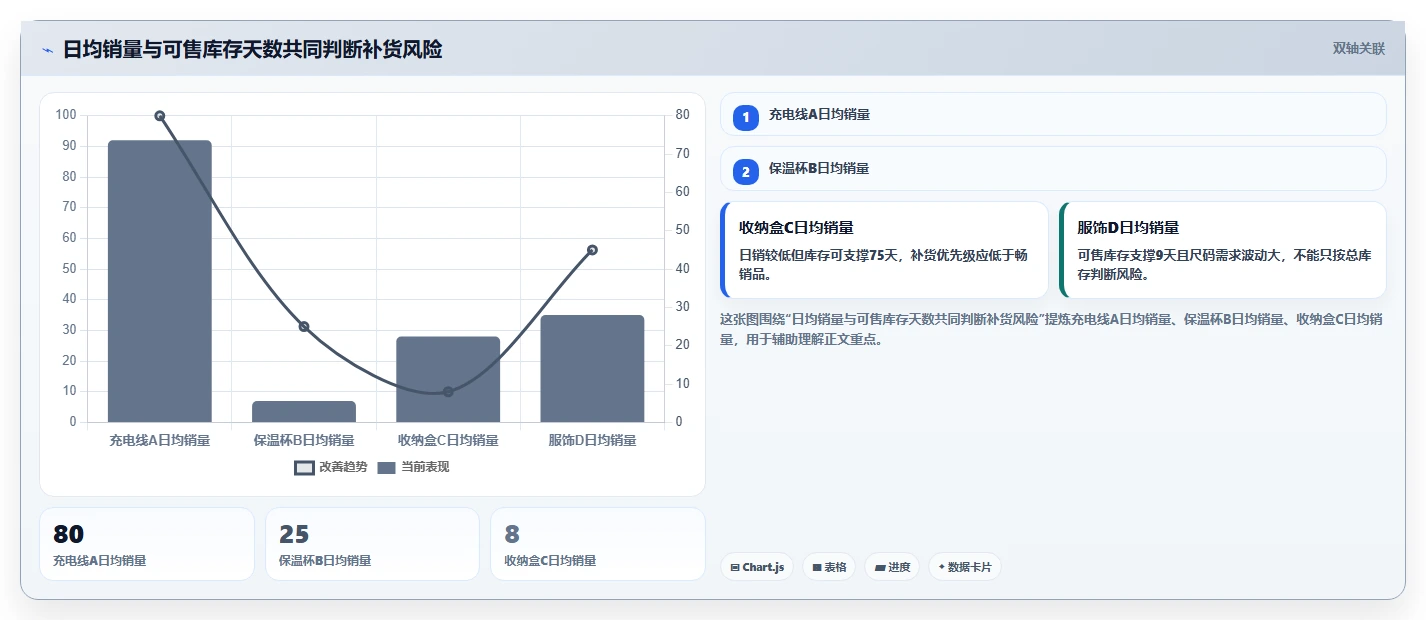Click the summary paragraph starting 这张图围绕
The image size is (1426, 620).
1051,329
